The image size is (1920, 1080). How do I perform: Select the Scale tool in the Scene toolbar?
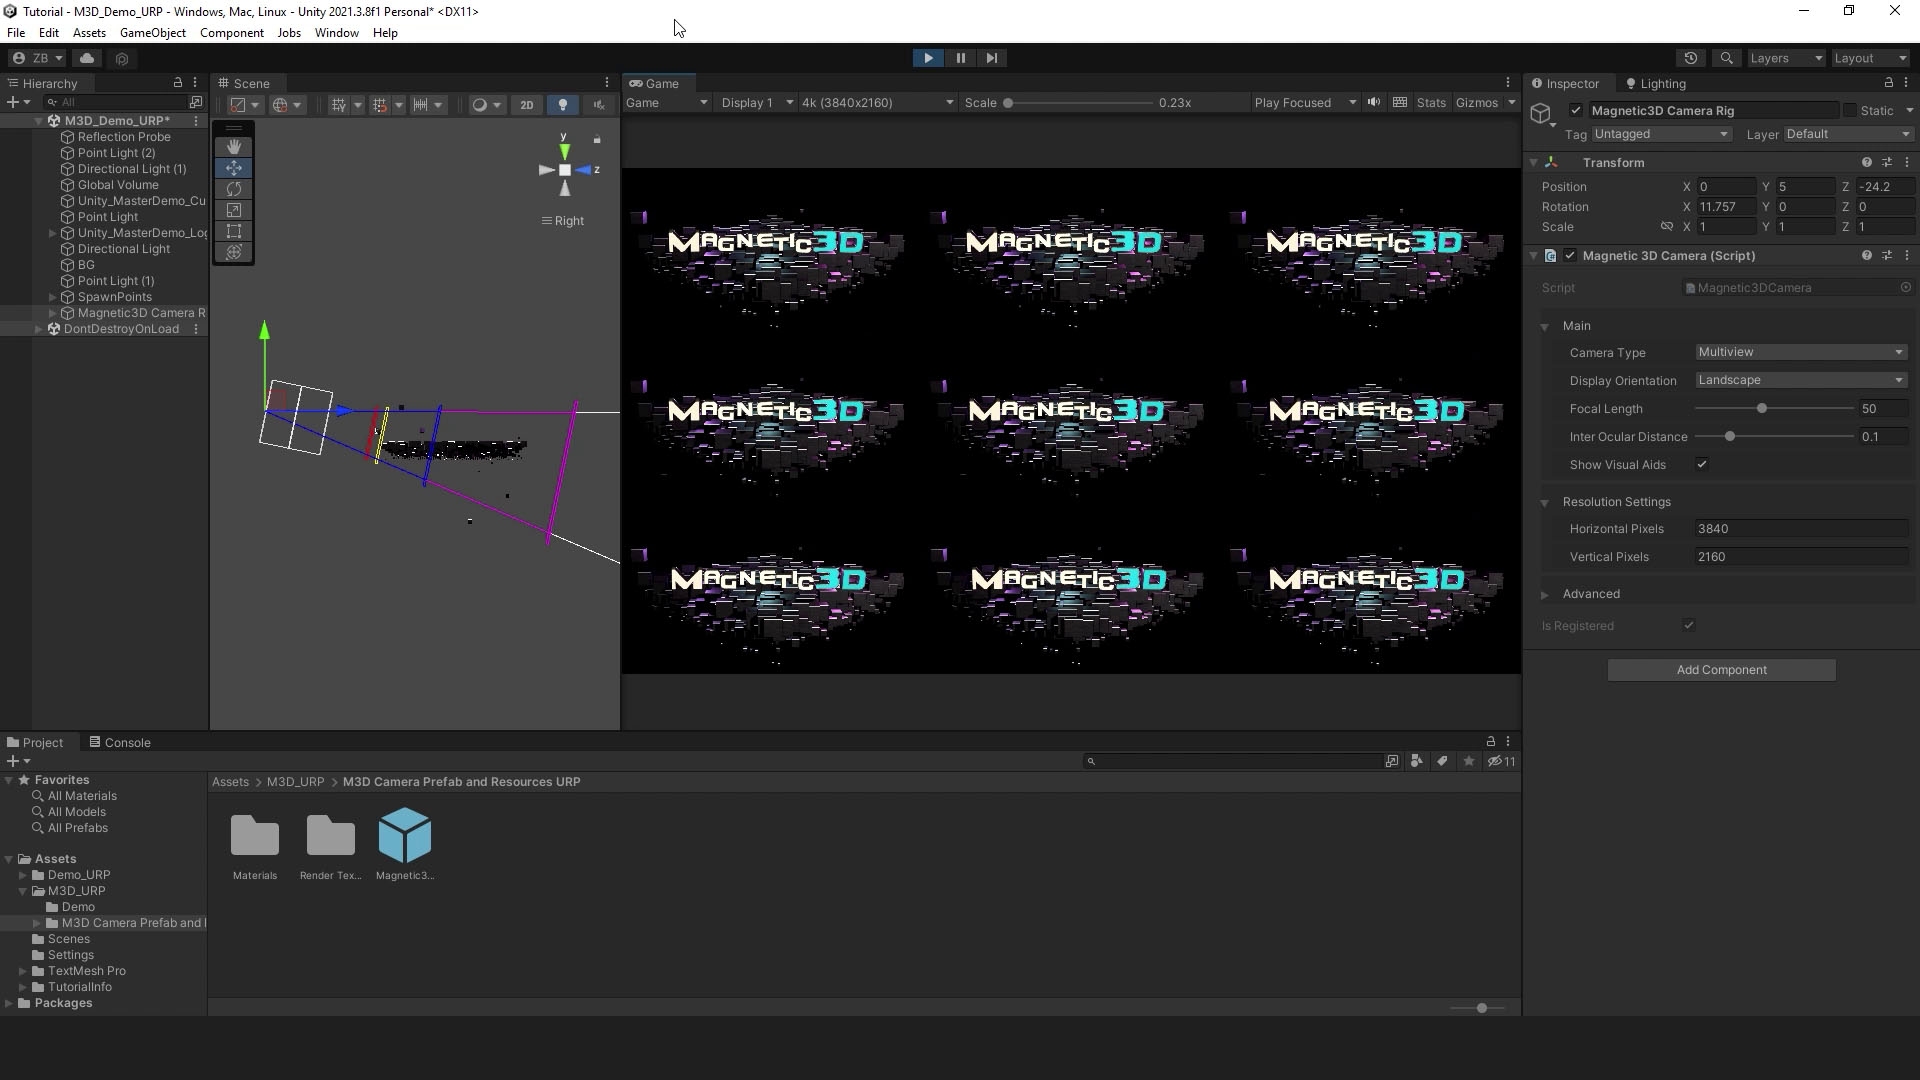234,210
